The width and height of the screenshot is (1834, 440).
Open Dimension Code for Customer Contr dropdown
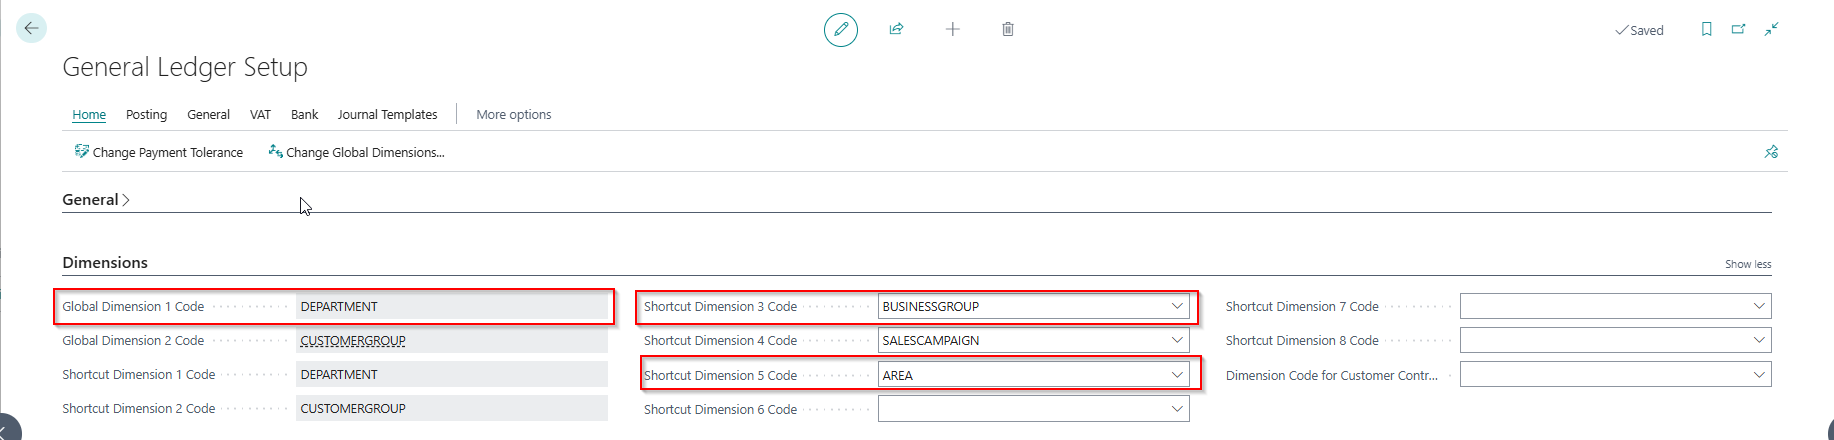pos(1759,375)
